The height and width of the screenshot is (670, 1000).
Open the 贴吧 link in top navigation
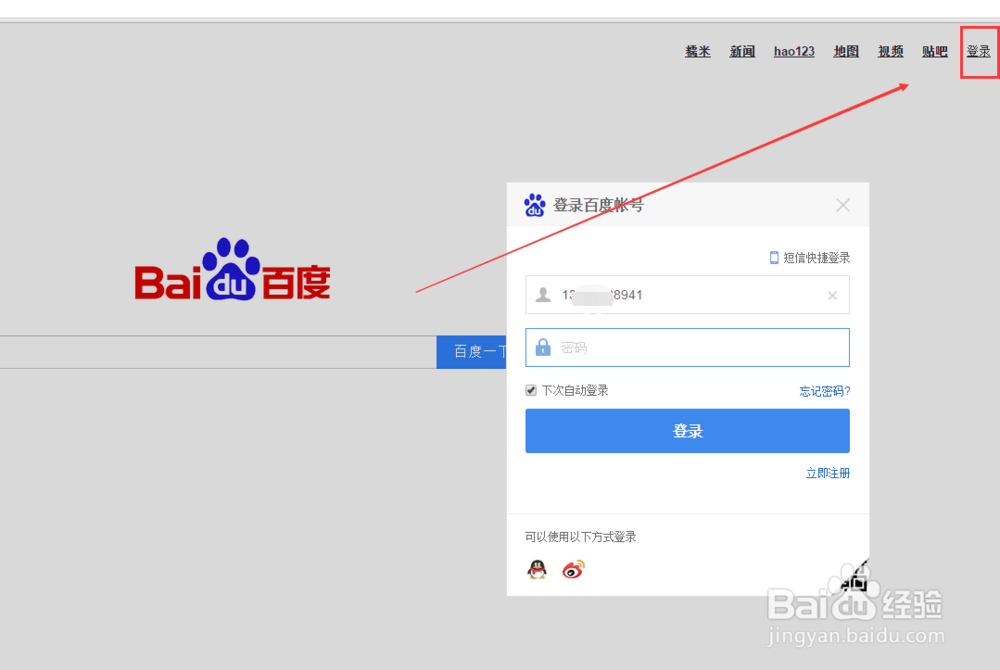click(x=935, y=52)
